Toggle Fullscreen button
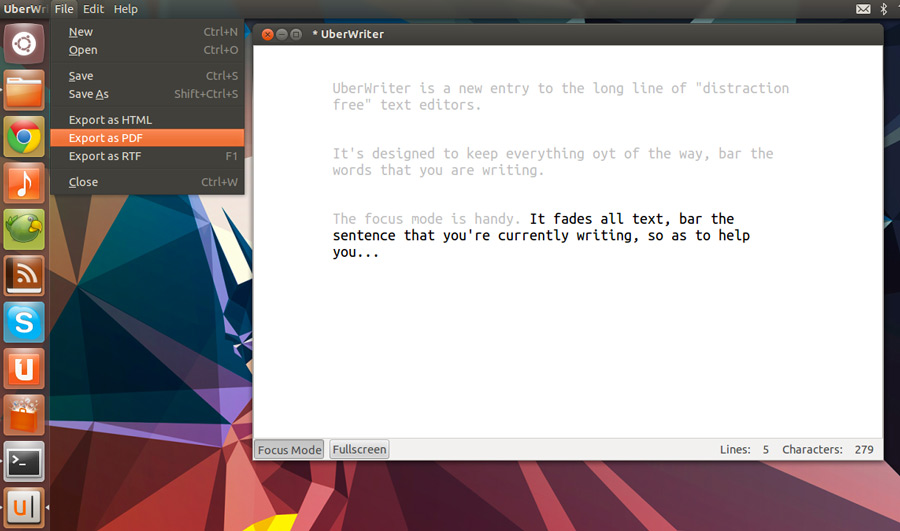 (x=359, y=449)
